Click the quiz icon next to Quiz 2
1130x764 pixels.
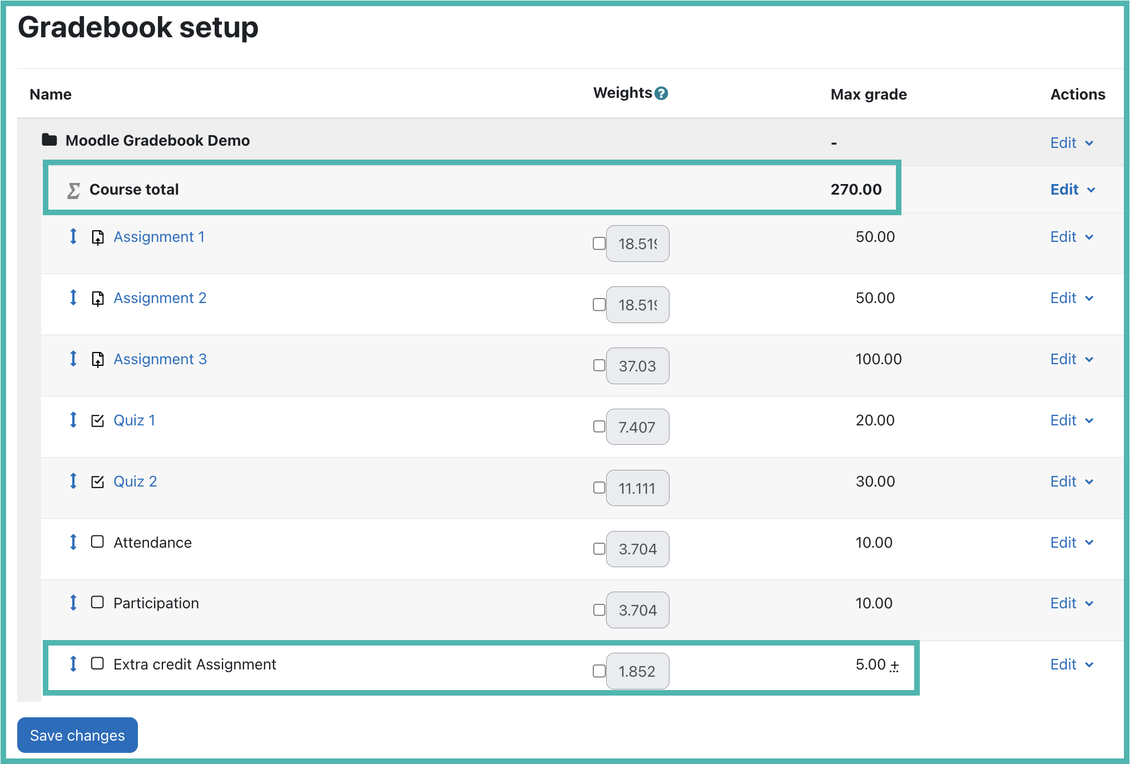pyautogui.click(x=97, y=481)
